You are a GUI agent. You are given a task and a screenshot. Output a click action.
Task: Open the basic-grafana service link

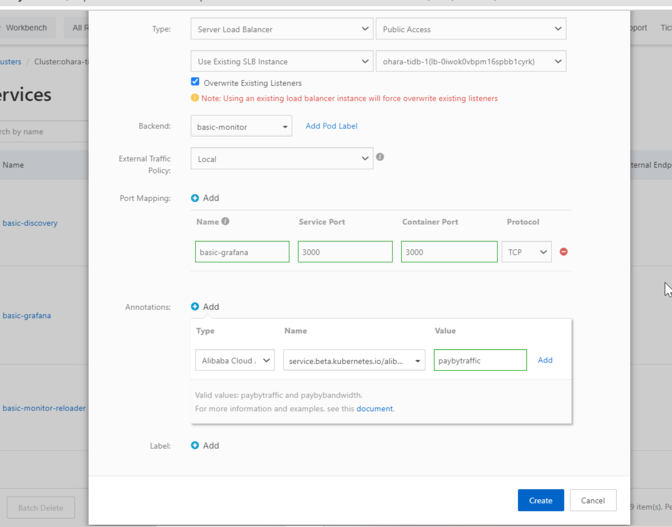tap(27, 315)
